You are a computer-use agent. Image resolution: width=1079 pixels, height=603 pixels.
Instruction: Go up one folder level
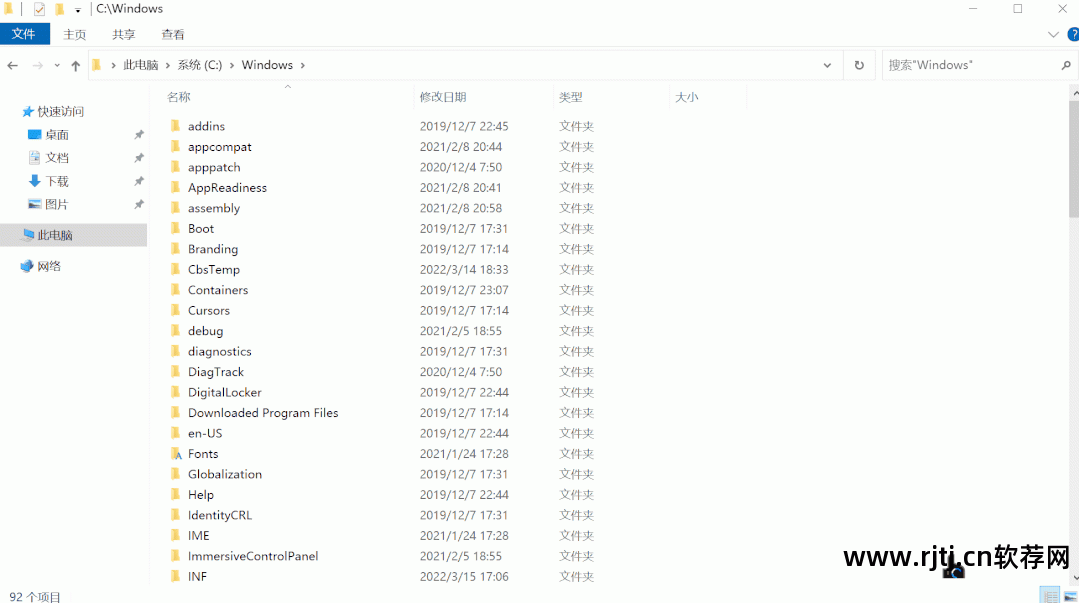(76, 65)
